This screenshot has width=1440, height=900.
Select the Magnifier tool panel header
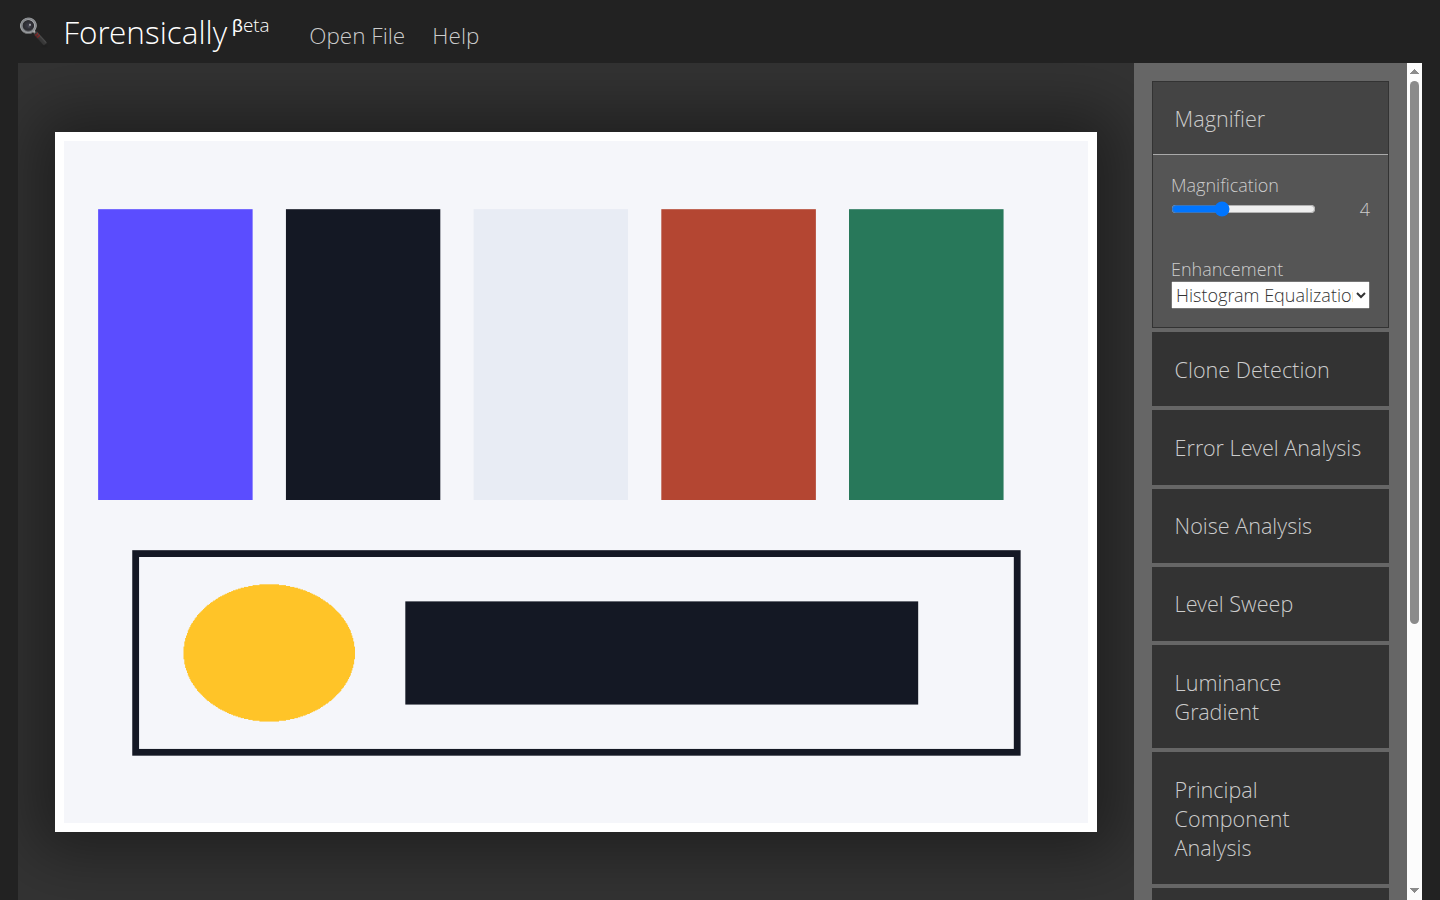click(x=1270, y=119)
